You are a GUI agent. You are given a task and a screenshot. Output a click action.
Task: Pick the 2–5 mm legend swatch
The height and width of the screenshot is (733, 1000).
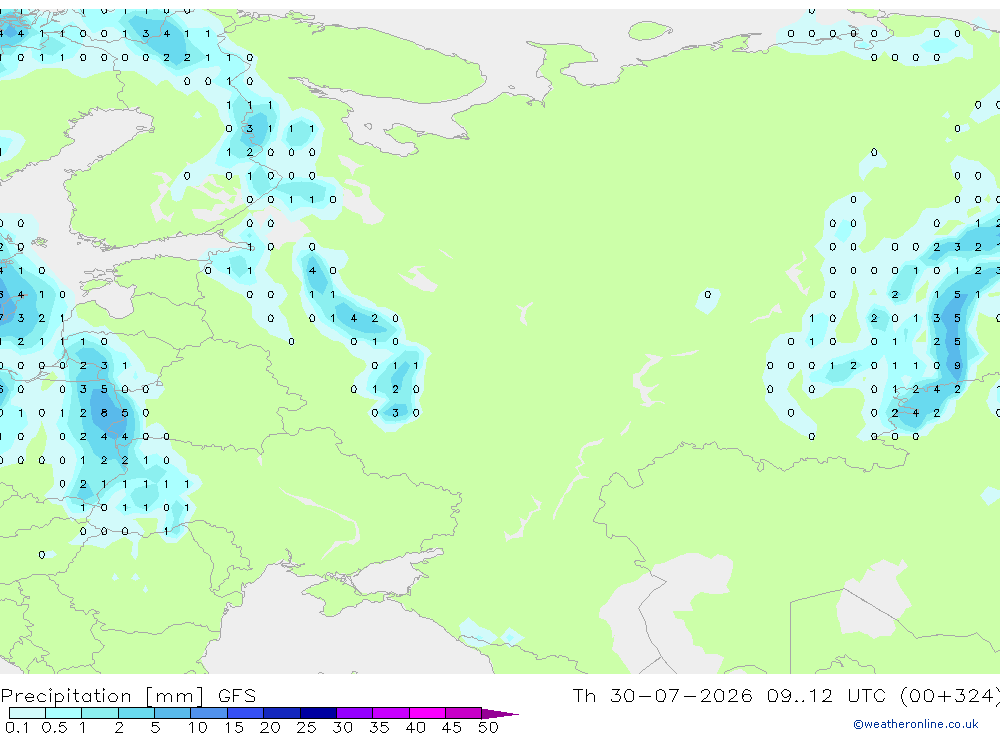point(136,713)
